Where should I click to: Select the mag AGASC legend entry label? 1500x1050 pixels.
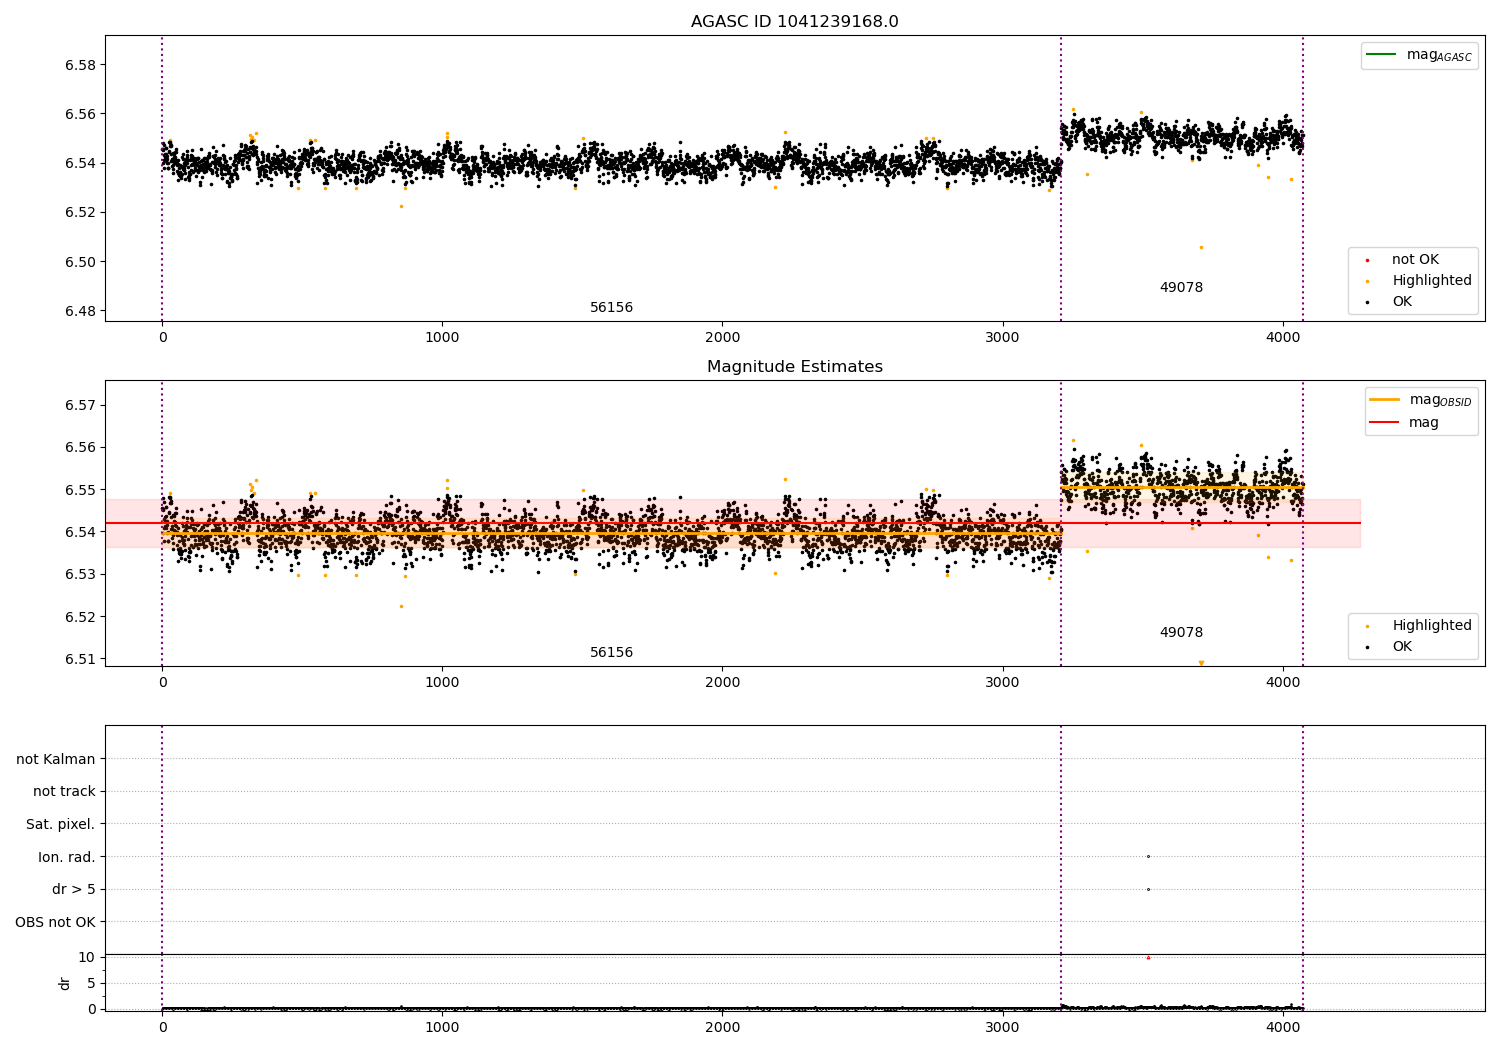tap(1439, 55)
